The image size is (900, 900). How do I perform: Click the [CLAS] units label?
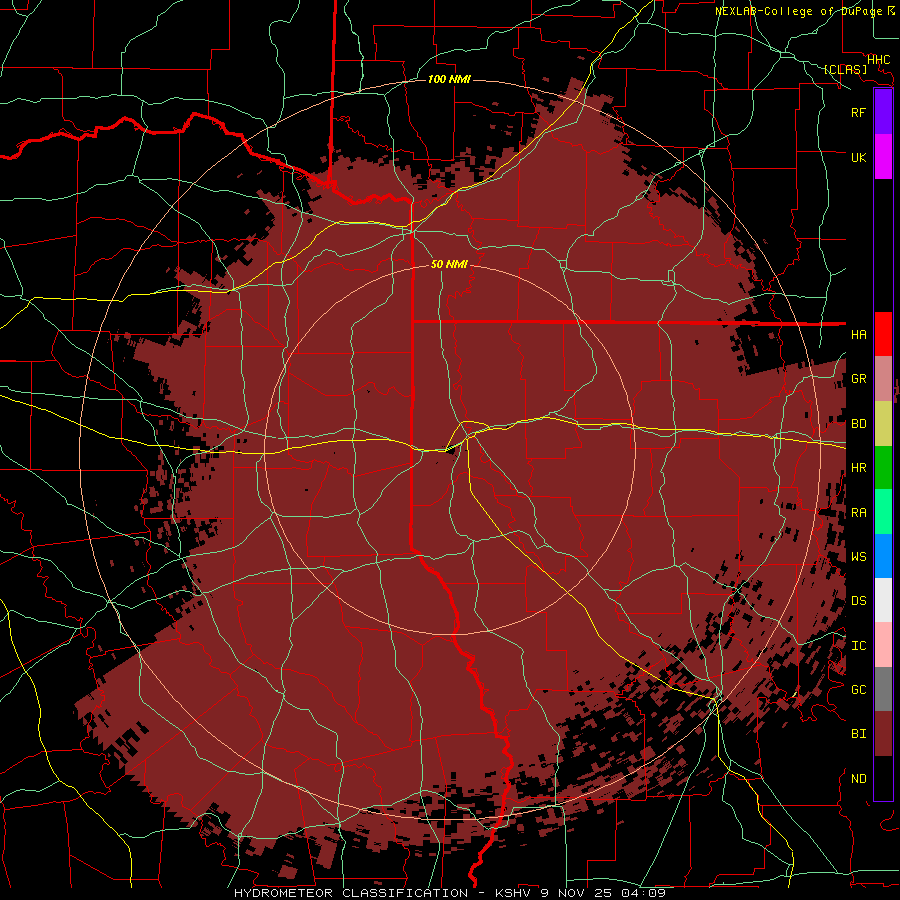pos(845,69)
